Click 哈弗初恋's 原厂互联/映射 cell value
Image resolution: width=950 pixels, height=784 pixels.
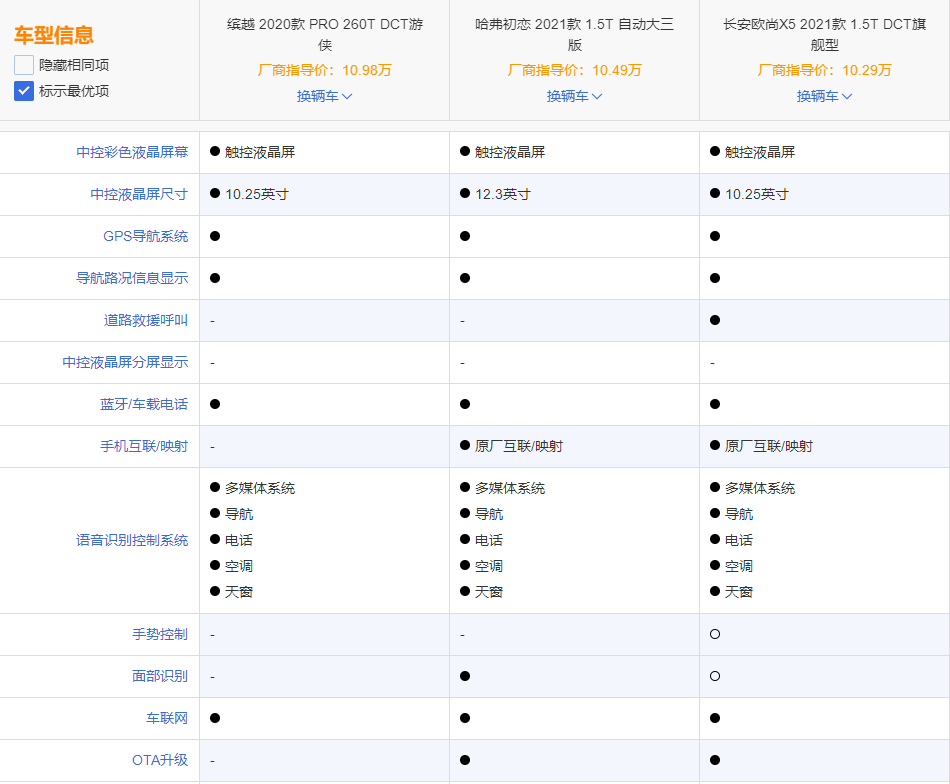pos(519,447)
